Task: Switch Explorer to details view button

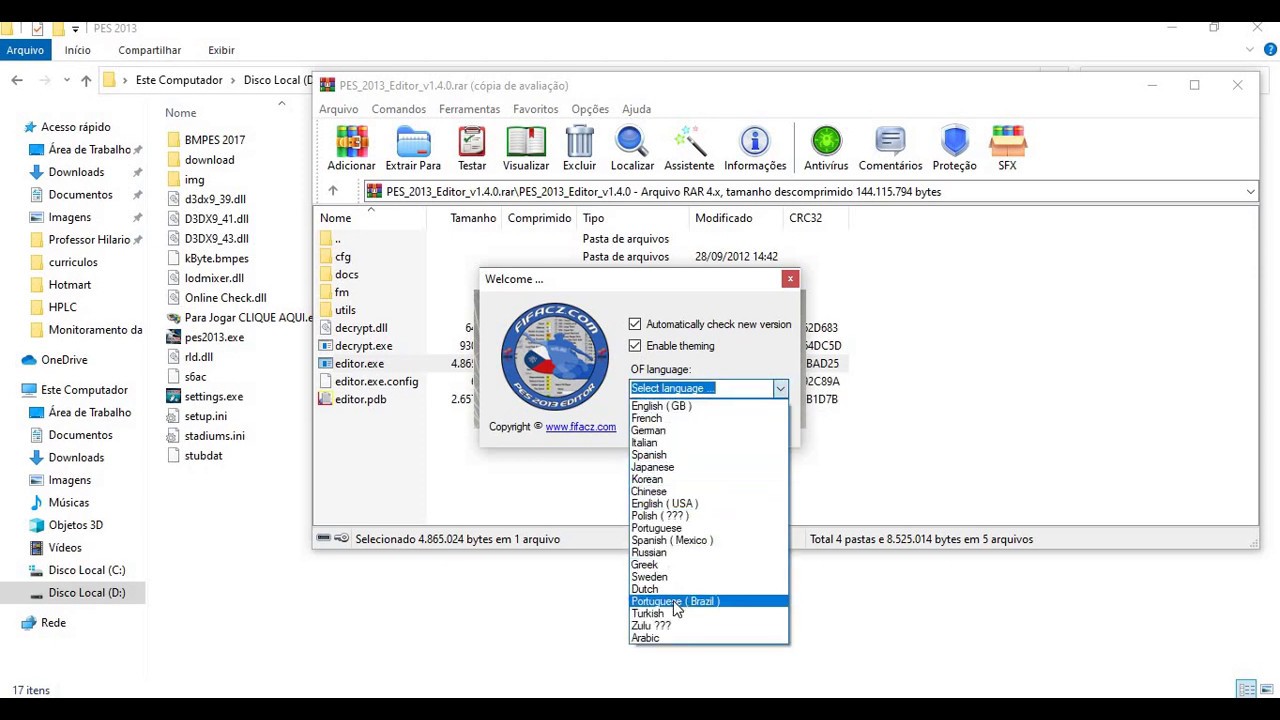Action: pyautogui.click(x=1247, y=689)
